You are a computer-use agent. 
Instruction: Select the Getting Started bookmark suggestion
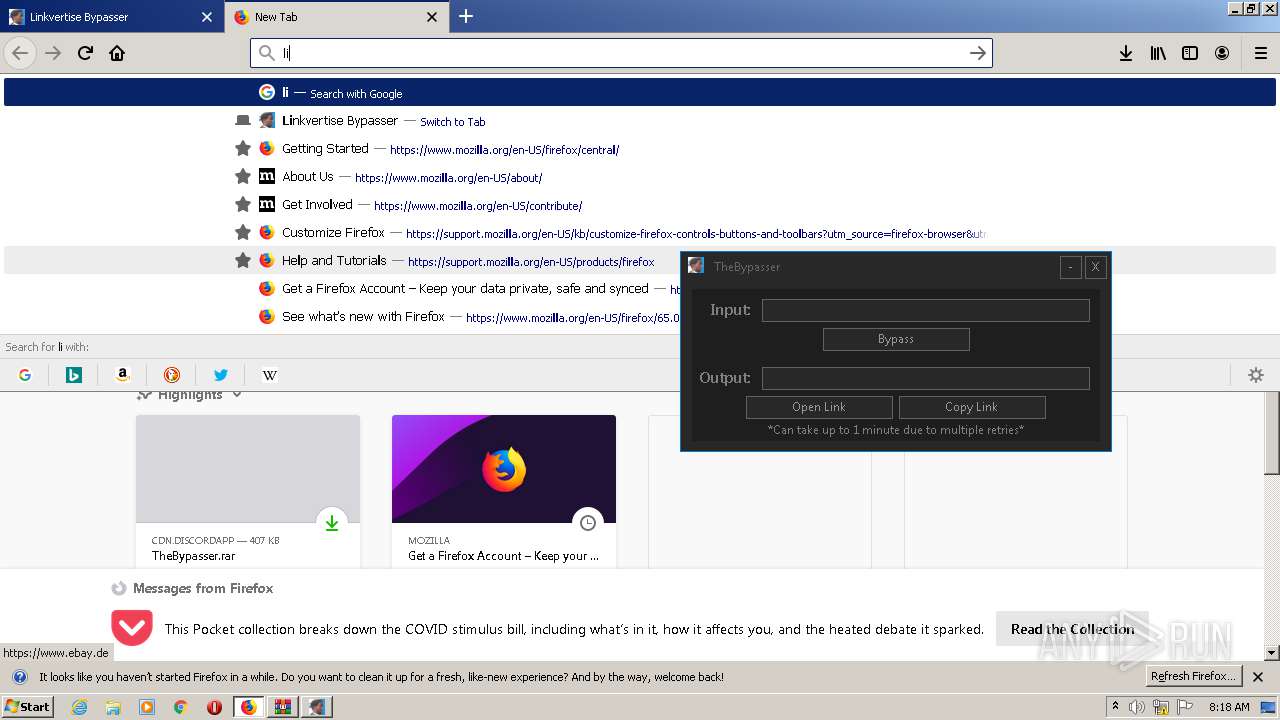640,148
